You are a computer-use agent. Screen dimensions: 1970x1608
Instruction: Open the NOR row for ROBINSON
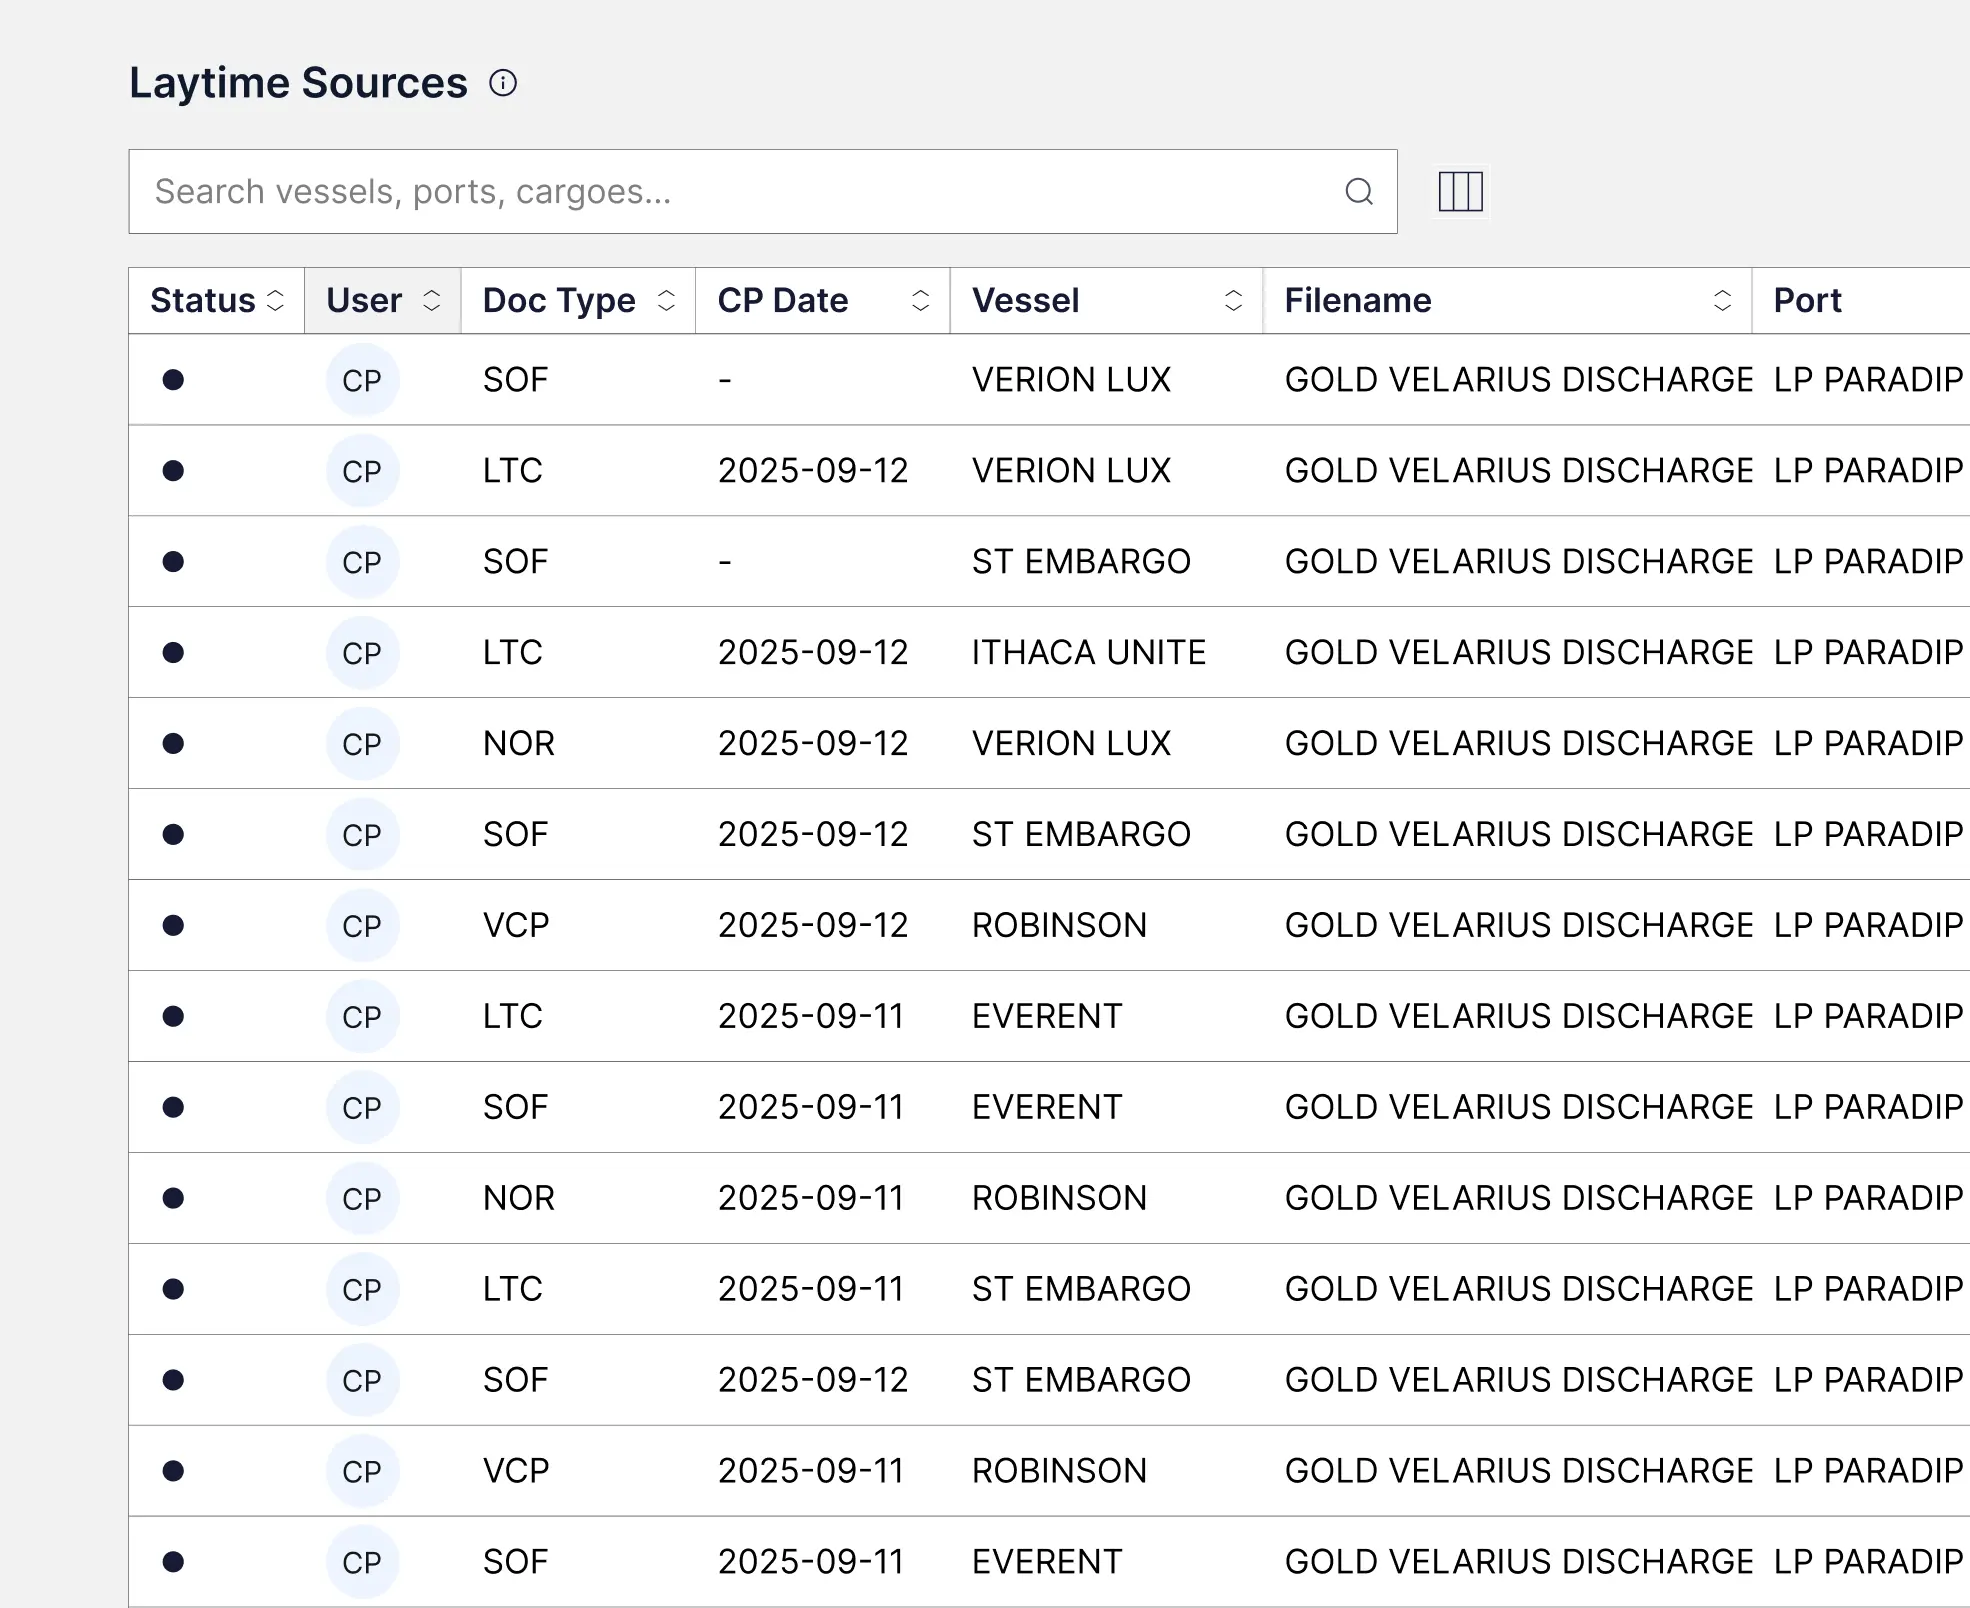[519, 1199]
